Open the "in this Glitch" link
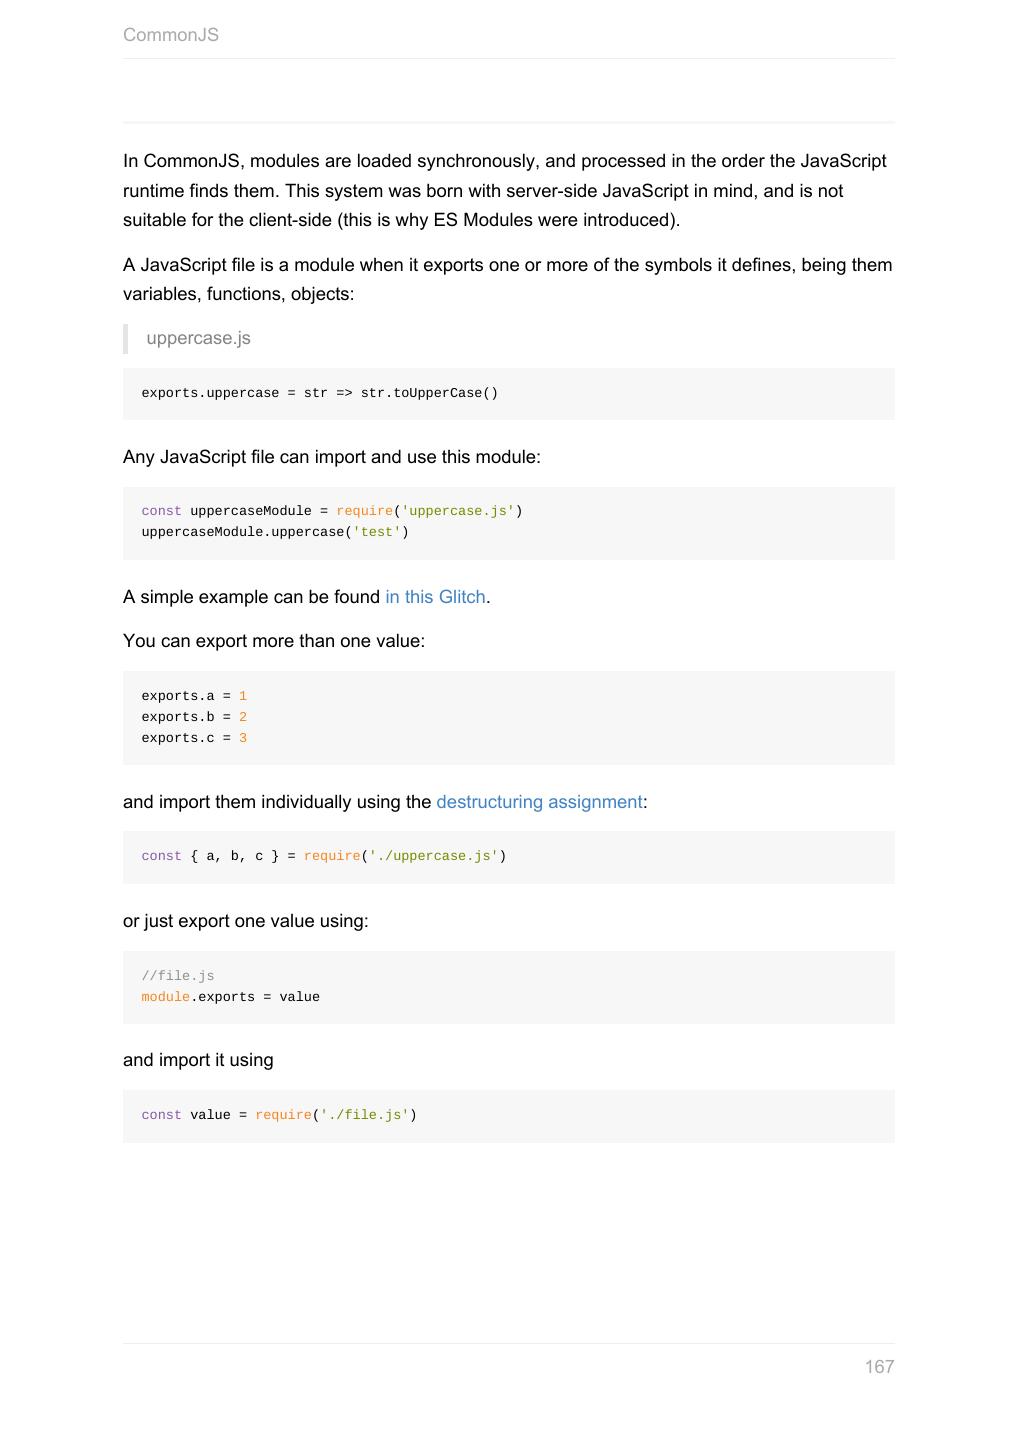Image resolution: width=1019 pixels, height=1440 pixels. pyautogui.click(x=435, y=597)
